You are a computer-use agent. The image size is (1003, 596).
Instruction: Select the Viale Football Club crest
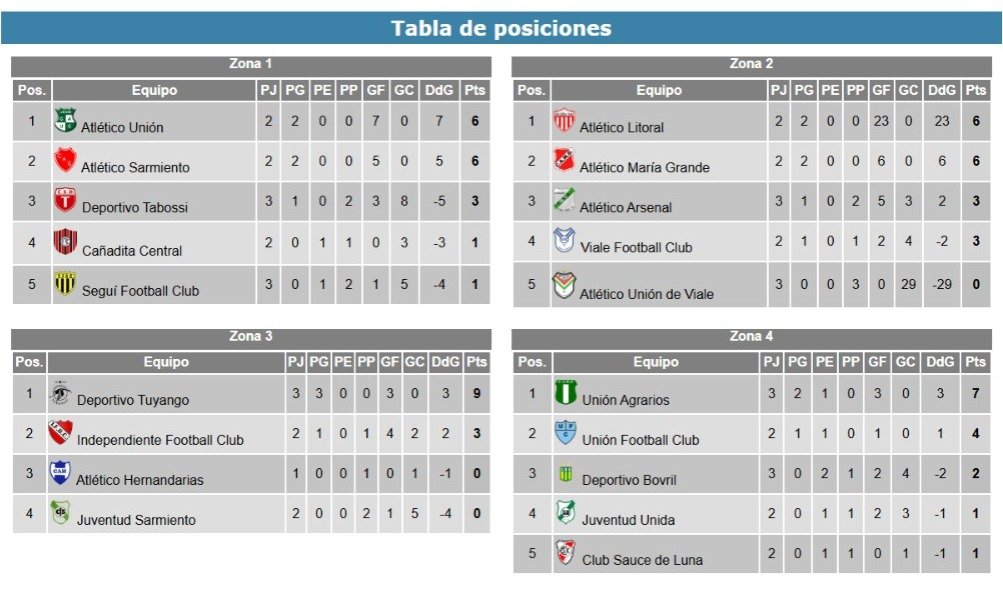[564, 240]
